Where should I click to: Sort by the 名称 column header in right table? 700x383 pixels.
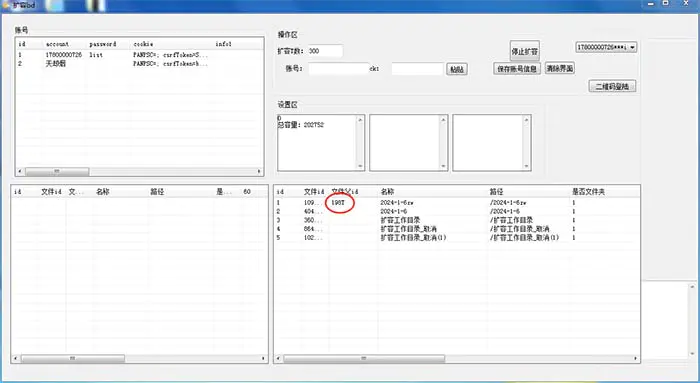click(x=388, y=192)
